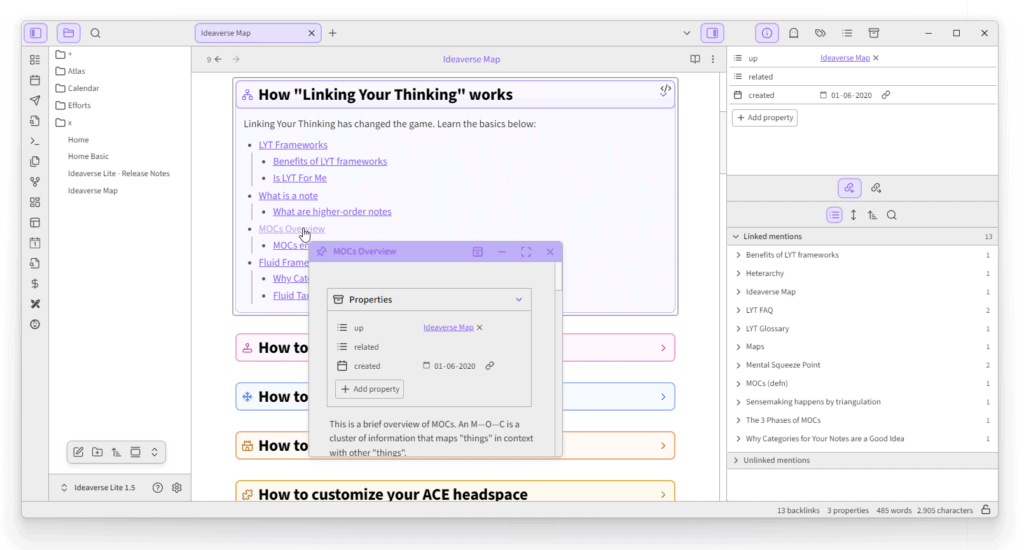The width and height of the screenshot is (1024, 550).
Task: Collapse the popover Properties section
Action: click(x=519, y=299)
